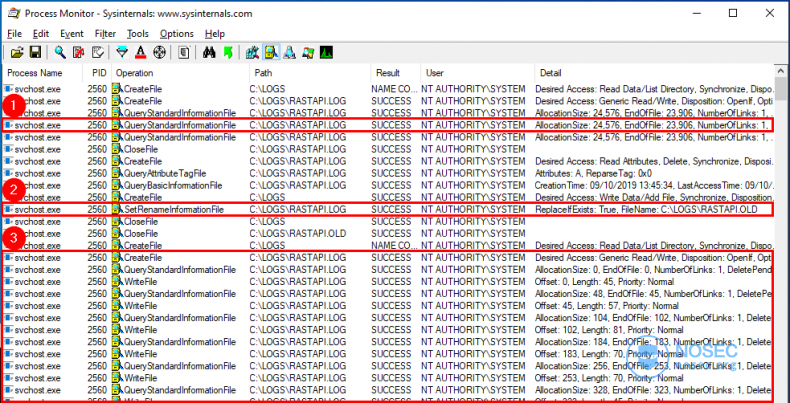Select the QueryAttributeTagFile operation cell
Image resolution: width=790 pixels, height=403 pixels.
[165, 173]
